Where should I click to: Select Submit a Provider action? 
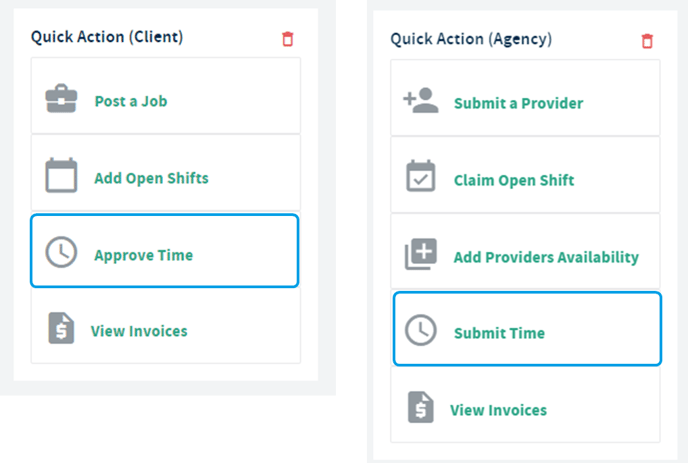coord(518,103)
